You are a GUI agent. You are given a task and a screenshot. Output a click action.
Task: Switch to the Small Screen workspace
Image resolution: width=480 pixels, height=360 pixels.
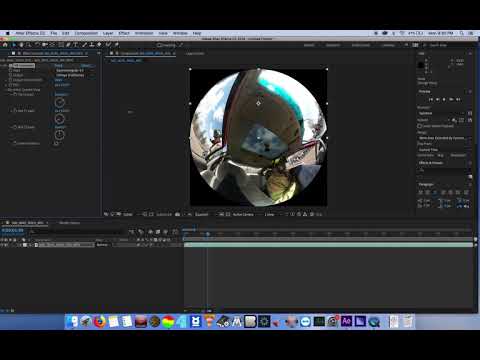[361, 45]
